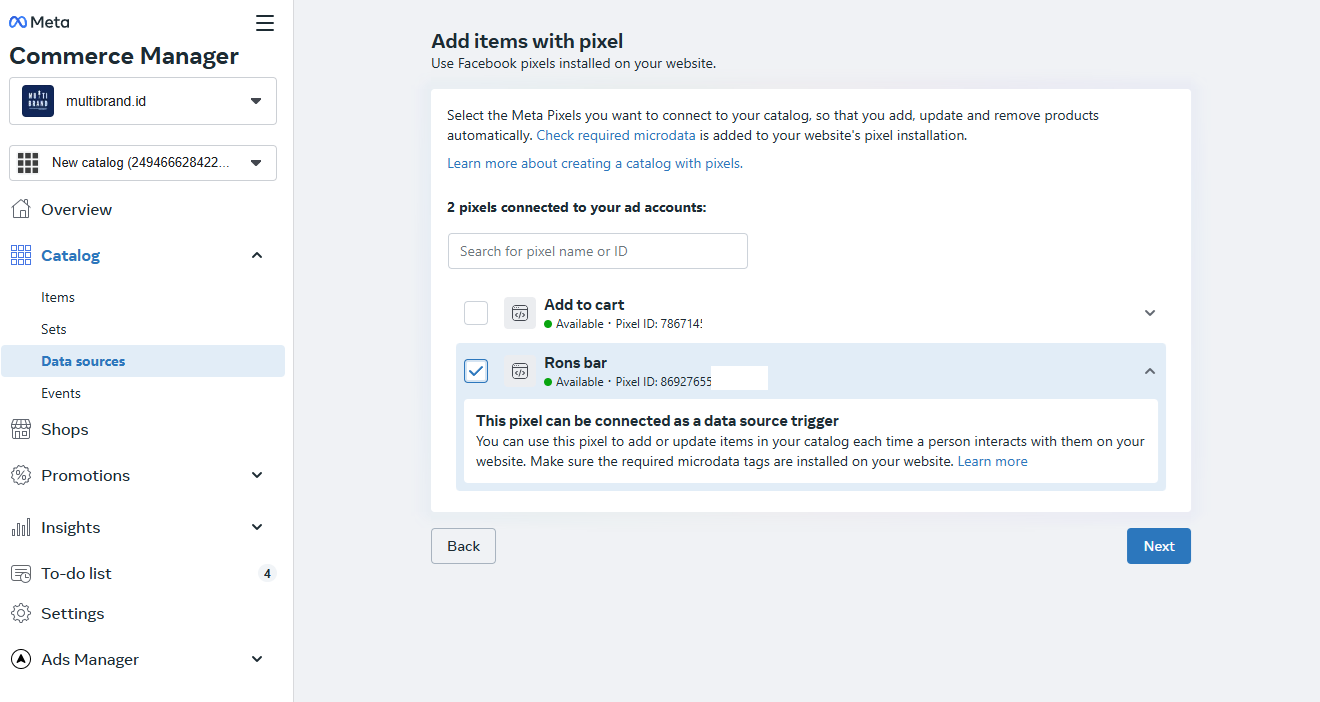Click the Next button
This screenshot has height=702, width=1320.
pyautogui.click(x=1159, y=546)
